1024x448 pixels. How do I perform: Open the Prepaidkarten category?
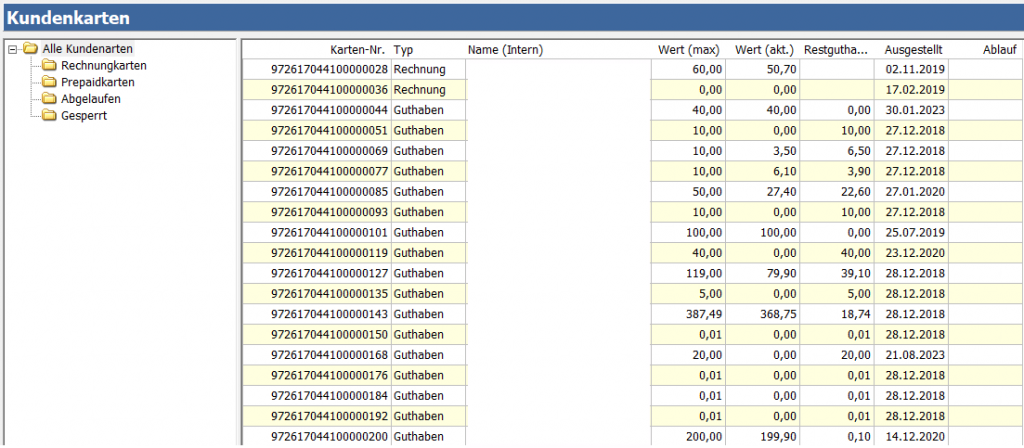pos(97,82)
